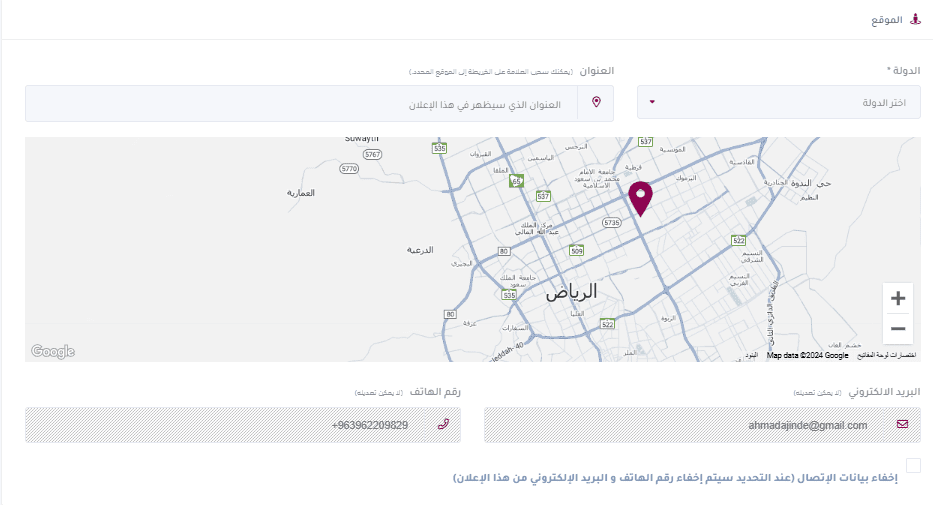Screen dimensions: 933x505
Task: Click the الموقع section icon
Action: pos(916,20)
